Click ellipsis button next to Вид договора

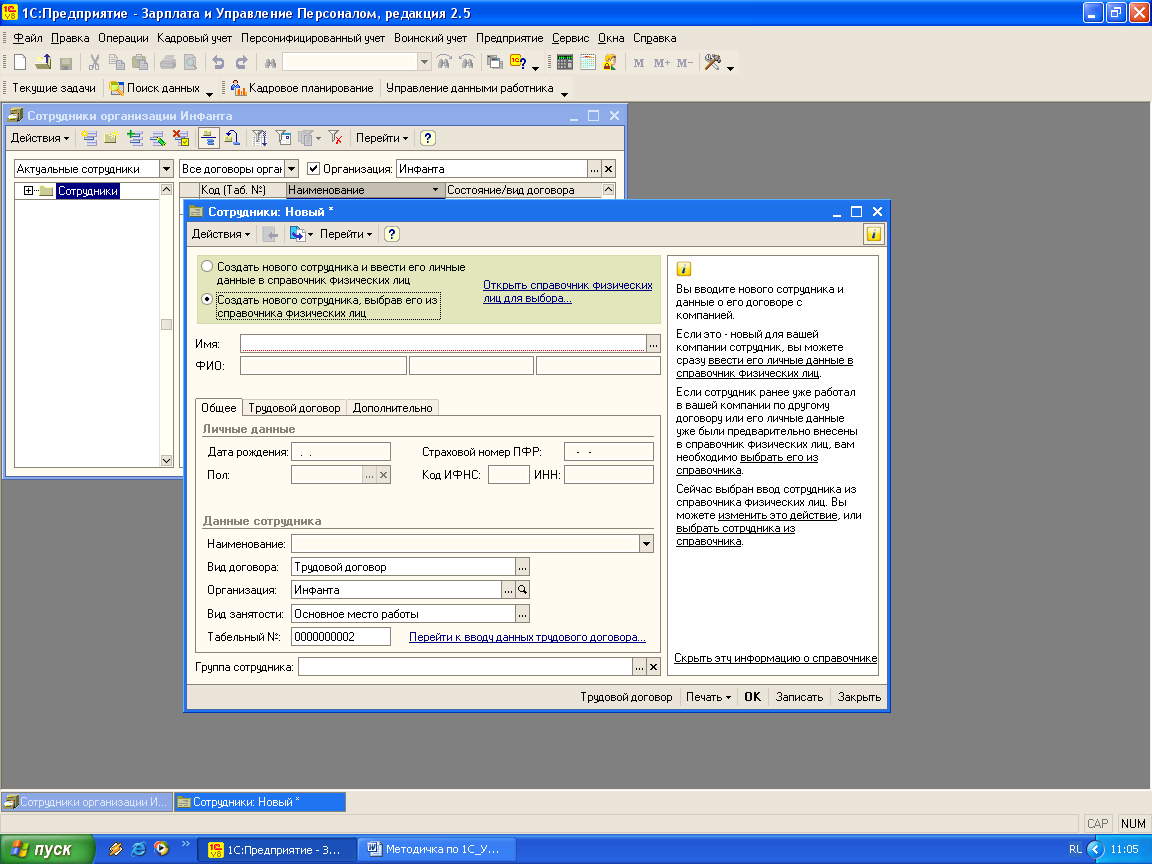coord(522,567)
